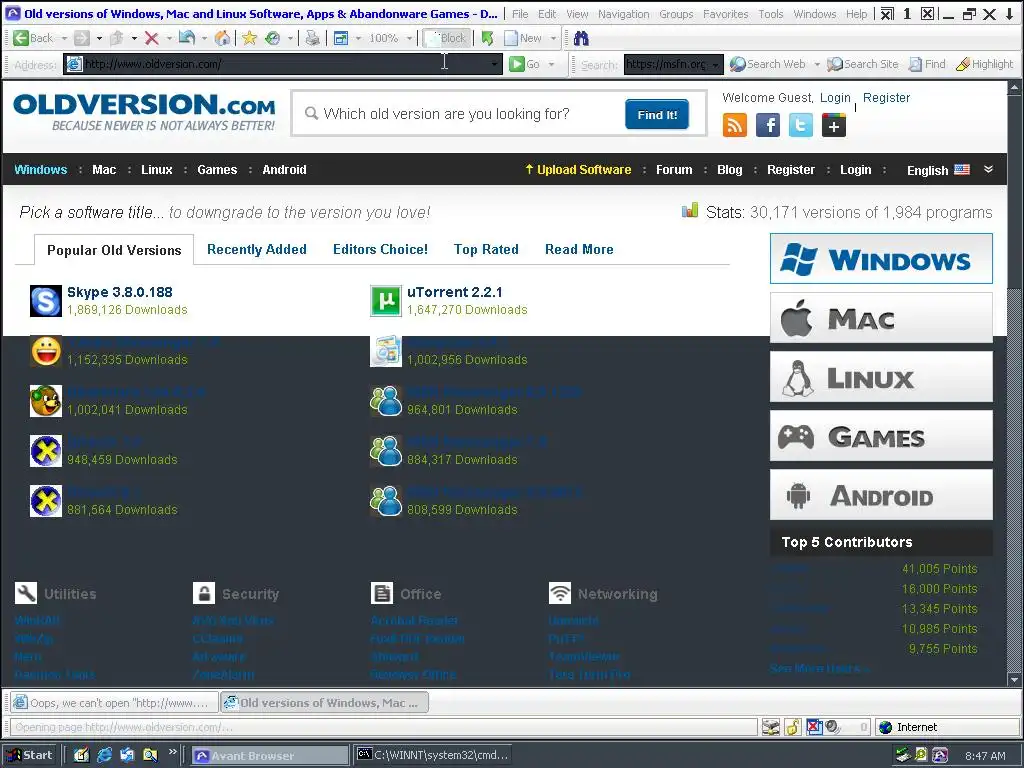Open the RSS feed icon
This screenshot has height=768, width=1024.
tap(735, 125)
